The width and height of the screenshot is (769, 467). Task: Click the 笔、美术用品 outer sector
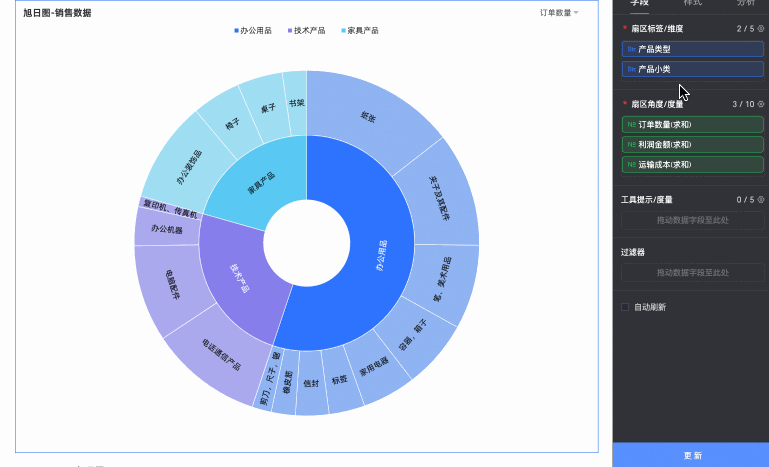(x=441, y=279)
